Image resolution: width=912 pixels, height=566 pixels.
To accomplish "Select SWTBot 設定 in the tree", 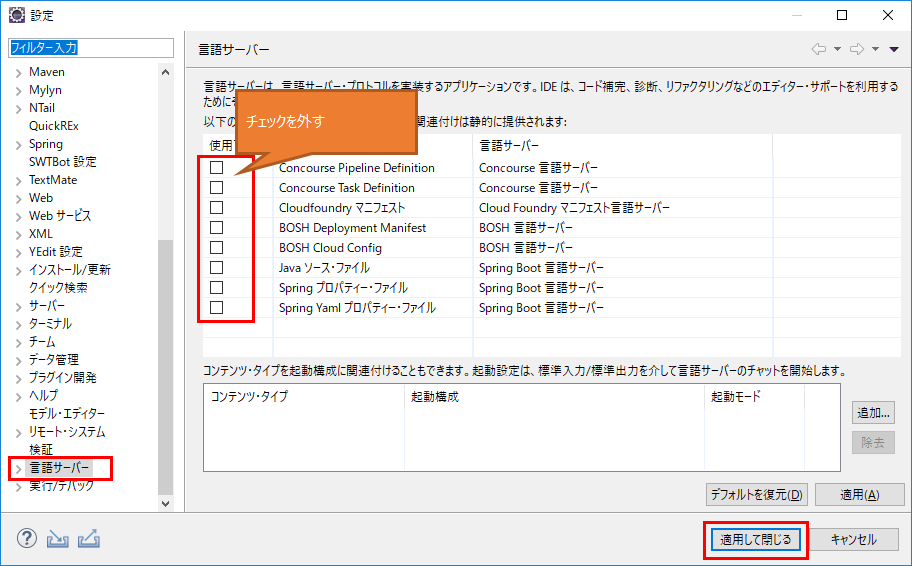I will pyautogui.click(x=63, y=162).
